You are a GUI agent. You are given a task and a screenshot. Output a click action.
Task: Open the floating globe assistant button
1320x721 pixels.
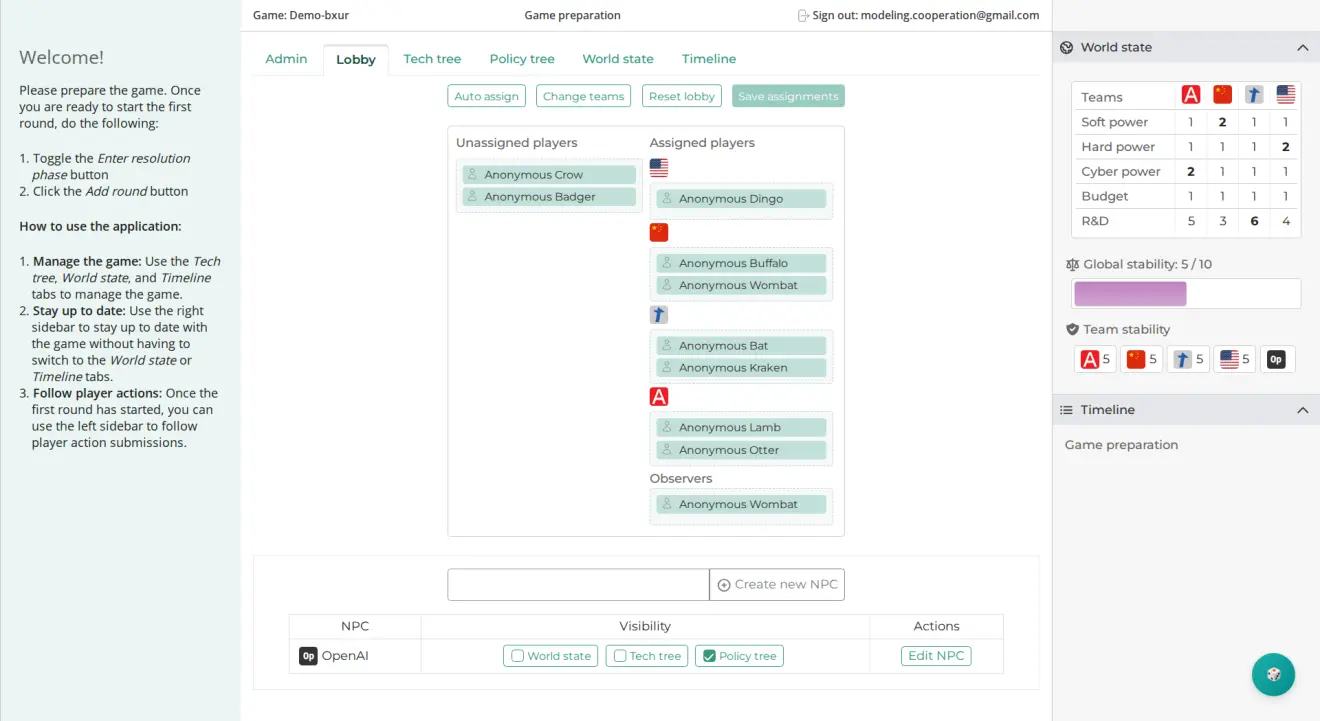click(x=1273, y=675)
